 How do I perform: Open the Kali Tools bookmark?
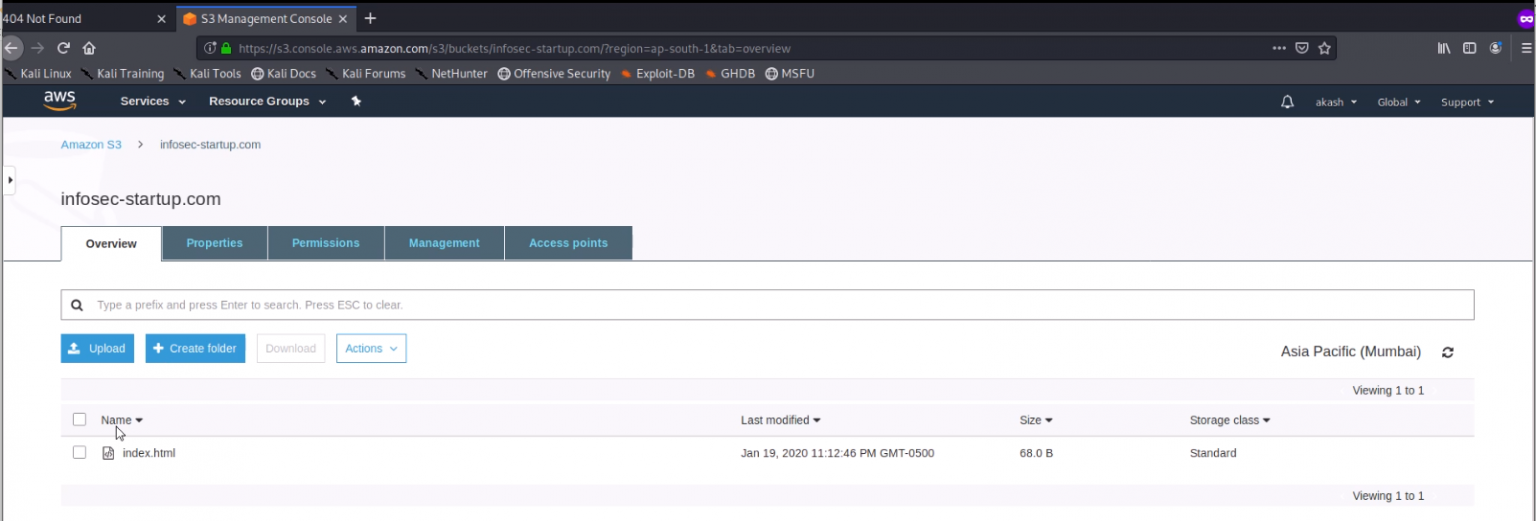click(208, 73)
